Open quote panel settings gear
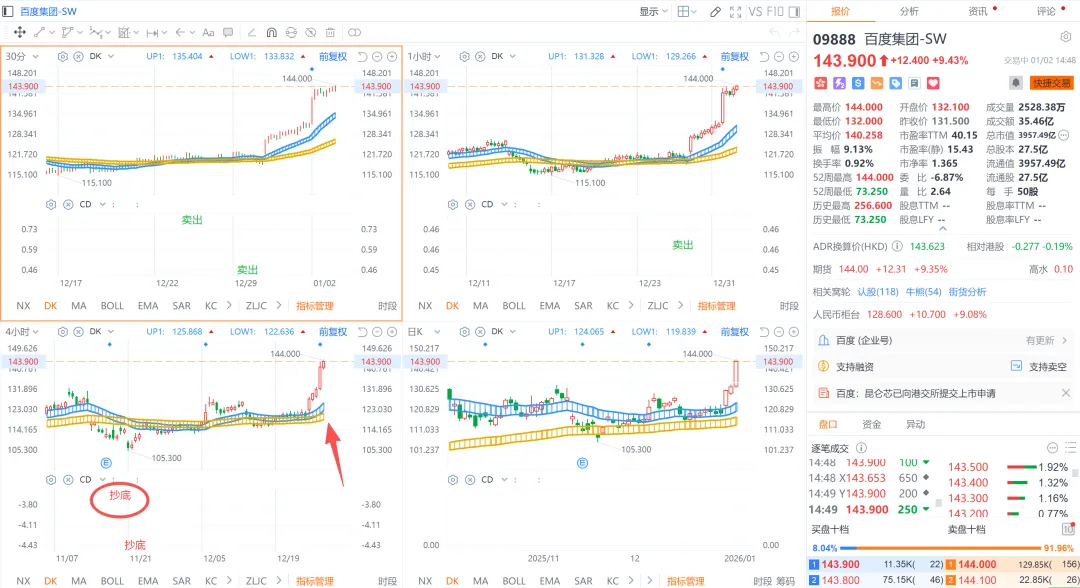Screen dimensions: 1080x588 pos(1066,37)
